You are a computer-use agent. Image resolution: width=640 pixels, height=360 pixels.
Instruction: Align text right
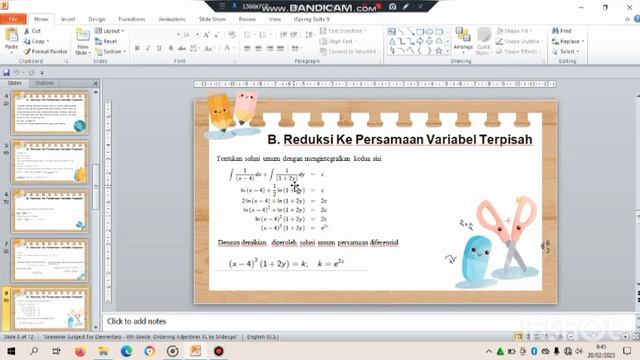[269, 48]
